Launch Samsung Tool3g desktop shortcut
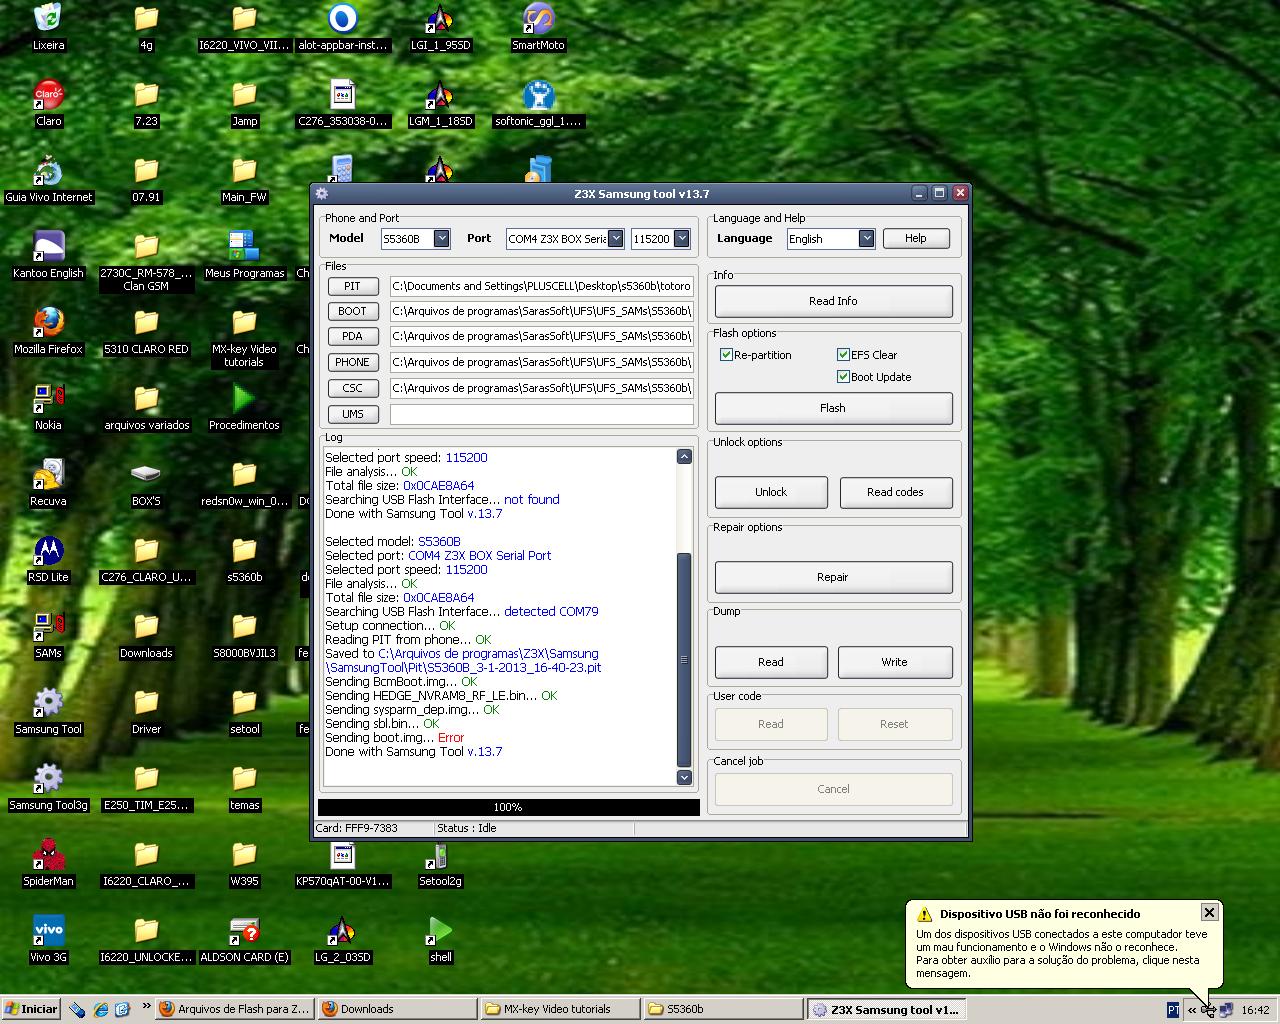The width and height of the screenshot is (1280, 1024). (48, 787)
